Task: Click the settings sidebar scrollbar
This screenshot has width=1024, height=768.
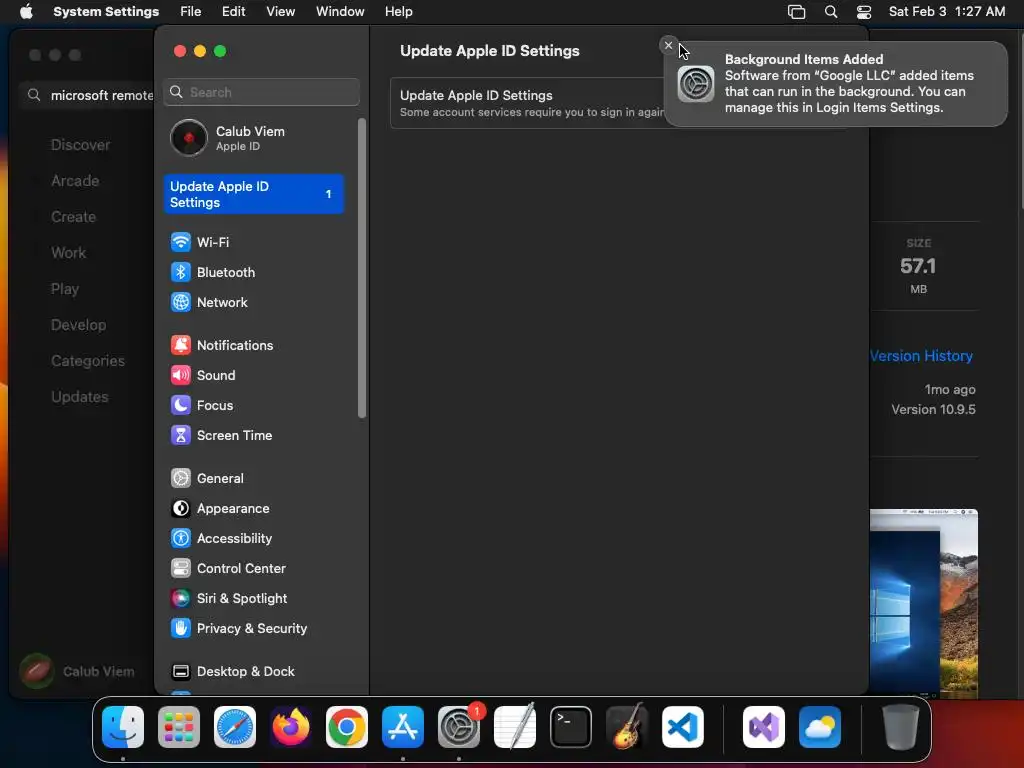Action: [x=362, y=268]
